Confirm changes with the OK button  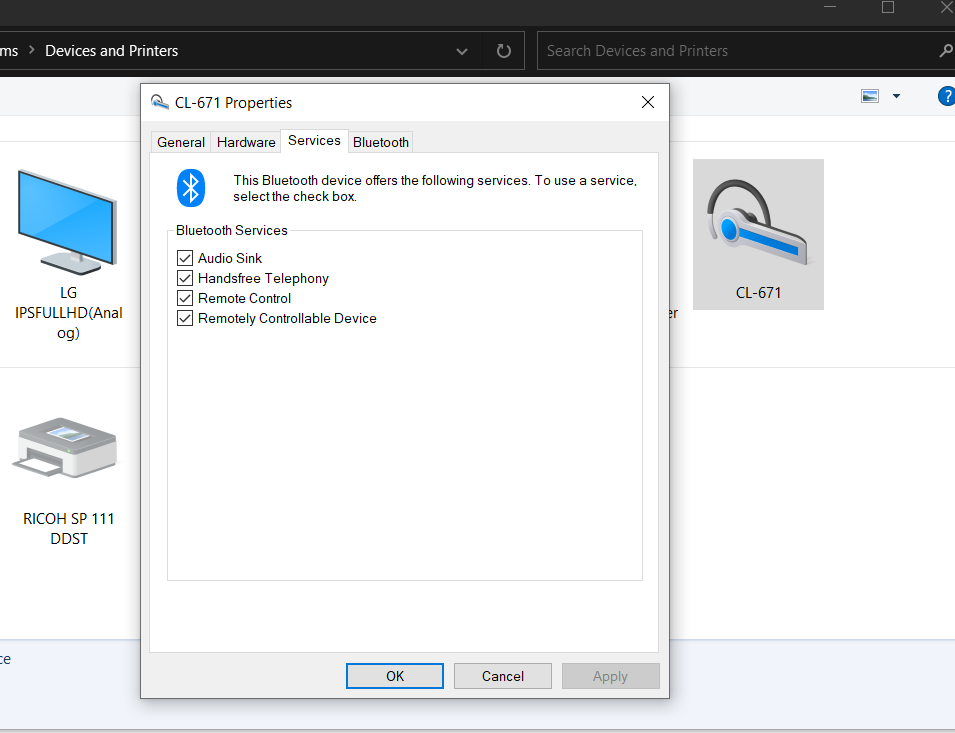394,676
